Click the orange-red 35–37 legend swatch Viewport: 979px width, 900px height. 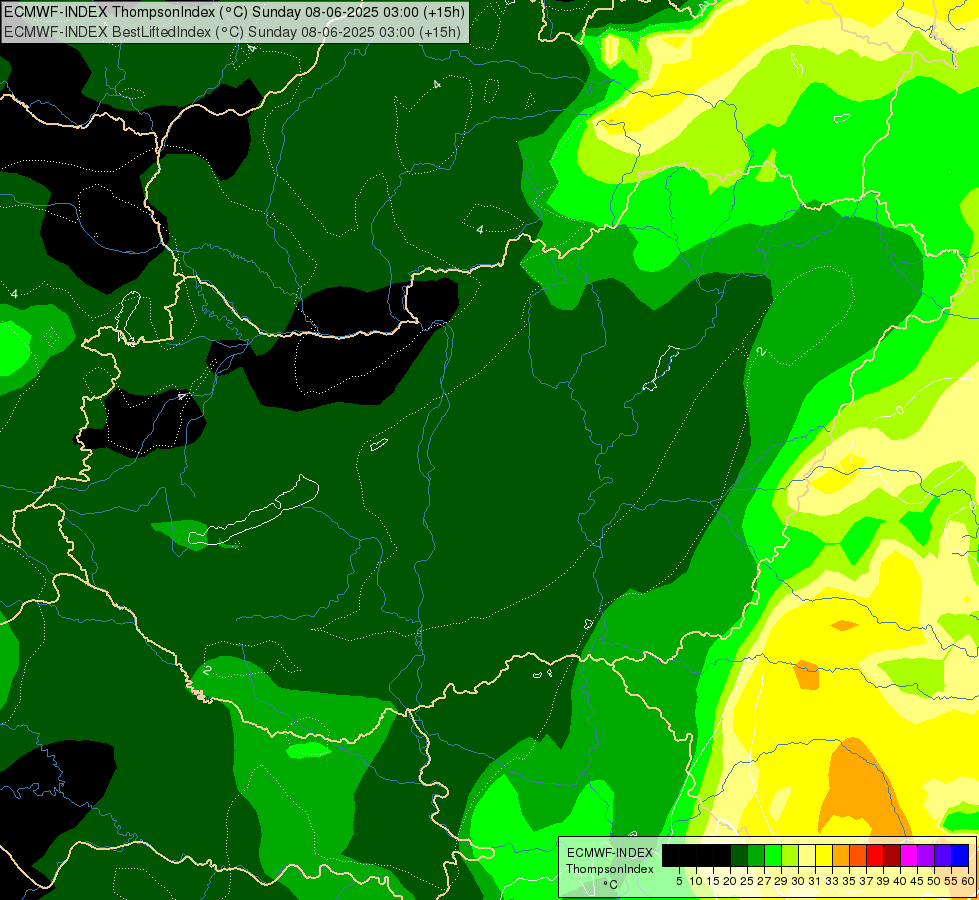pos(858,856)
